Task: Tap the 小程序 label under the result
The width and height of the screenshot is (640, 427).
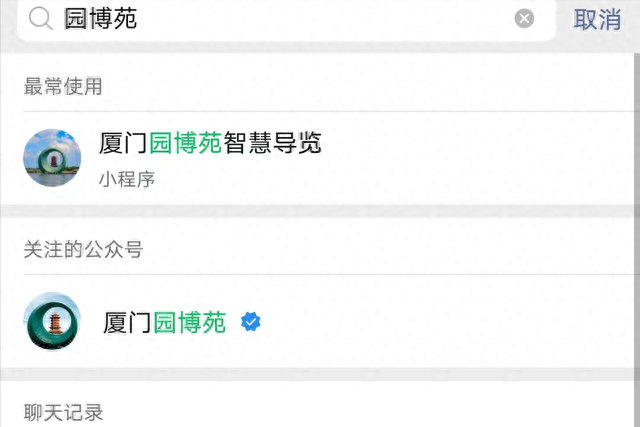Action: (127, 179)
